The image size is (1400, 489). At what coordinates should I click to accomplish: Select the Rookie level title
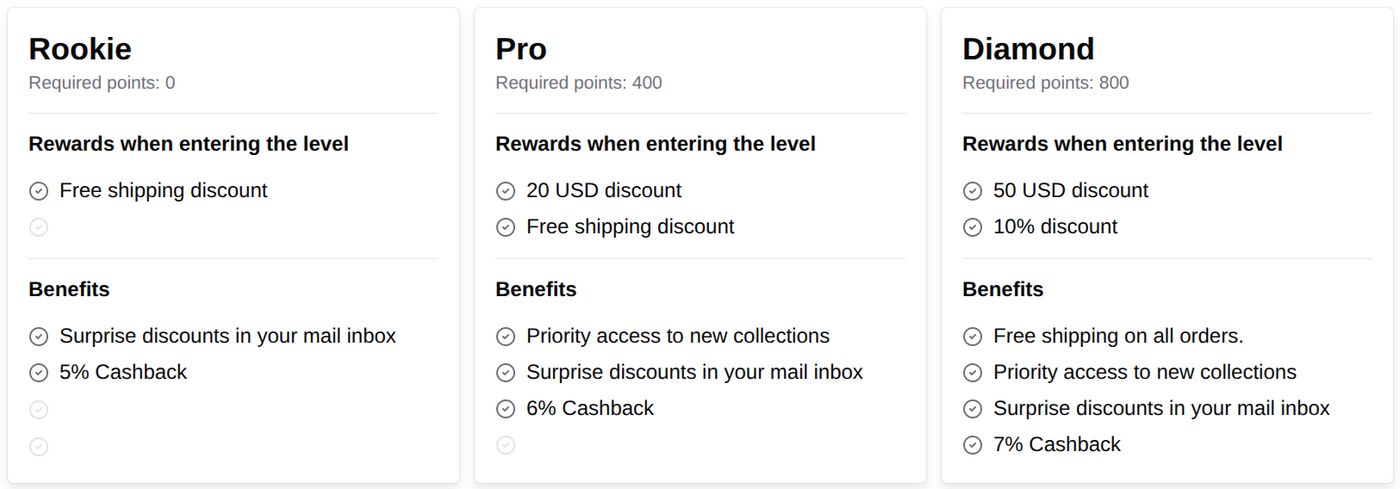tap(80, 49)
